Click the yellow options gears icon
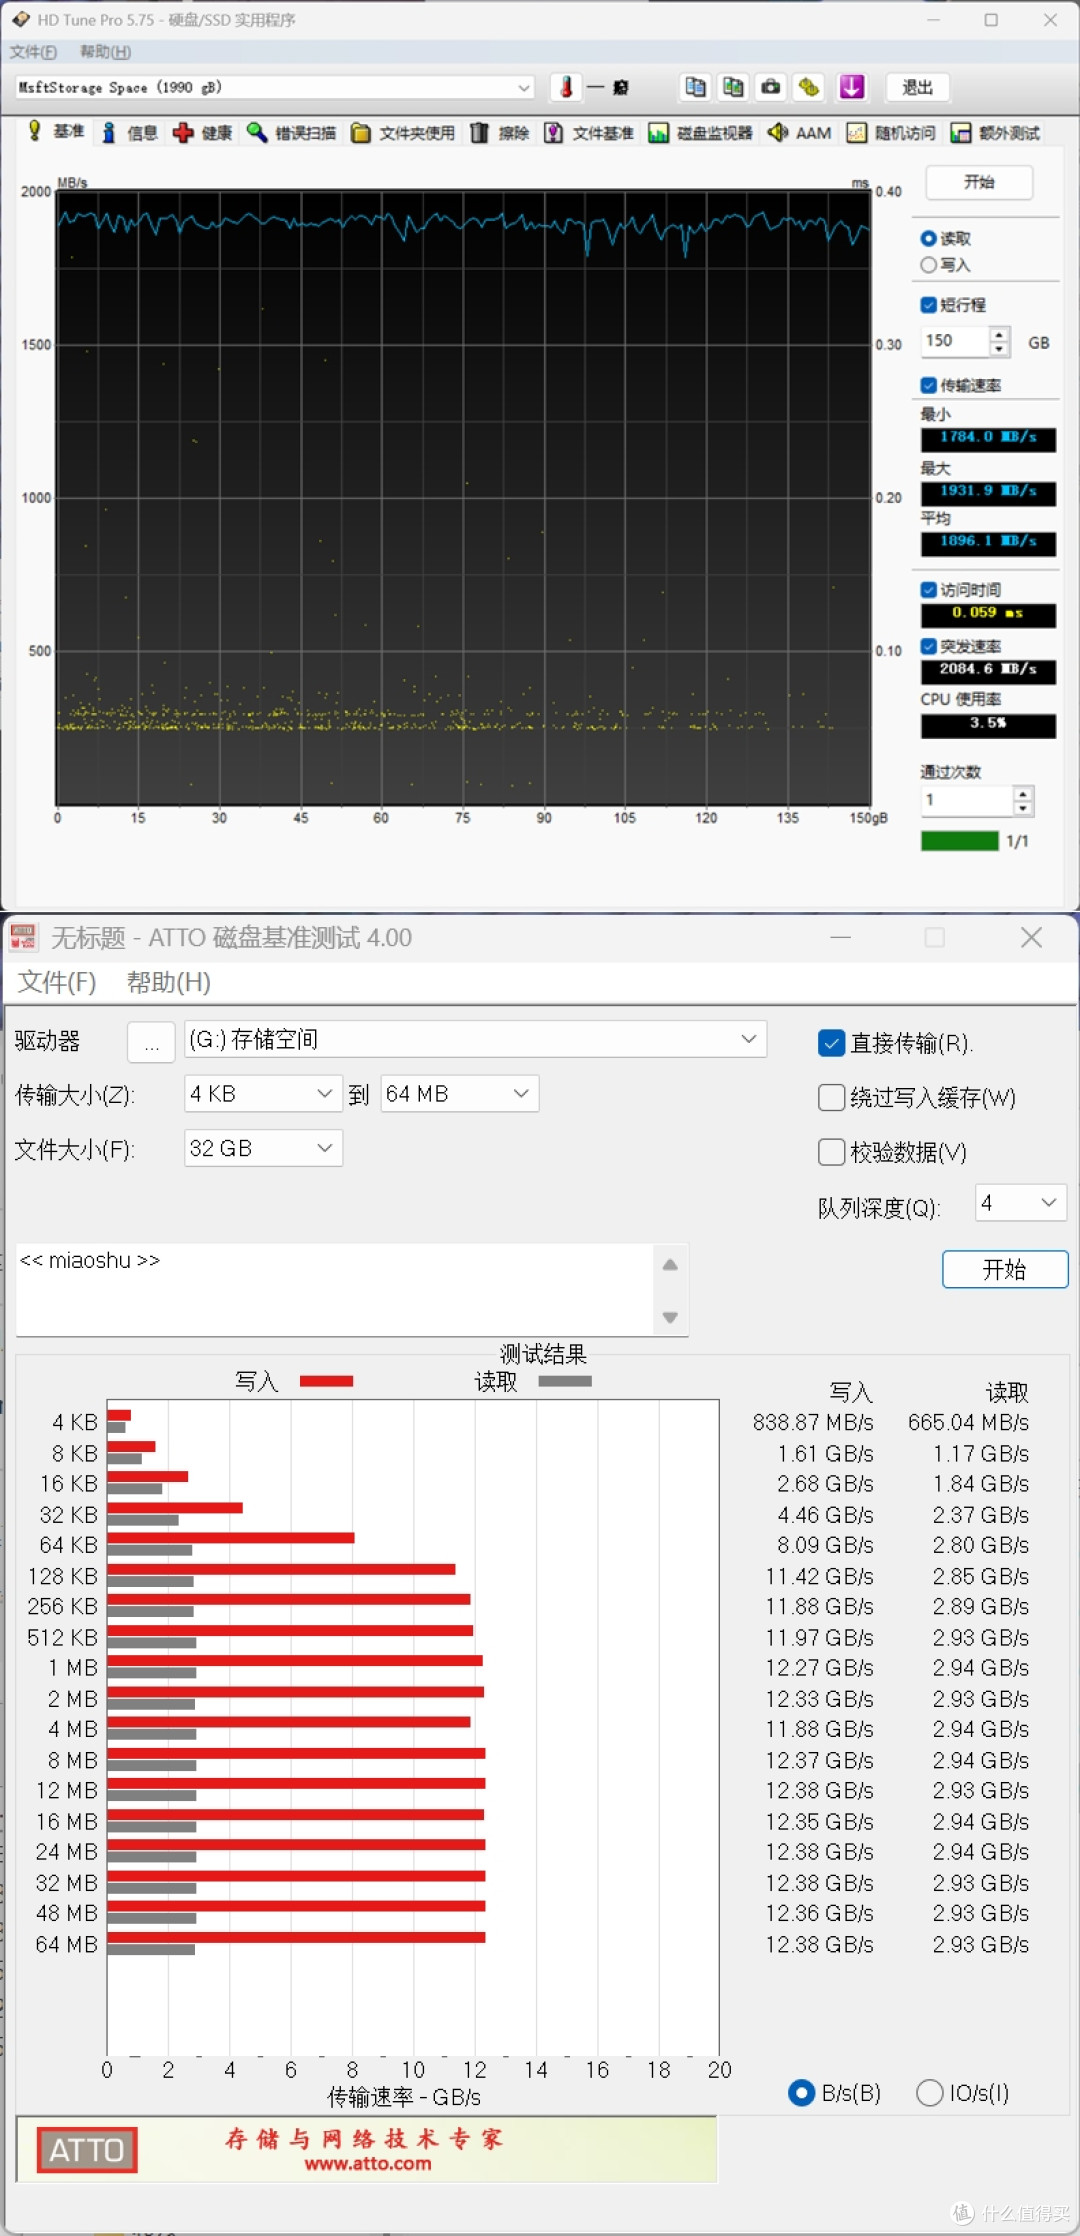1080x2236 pixels. (809, 87)
